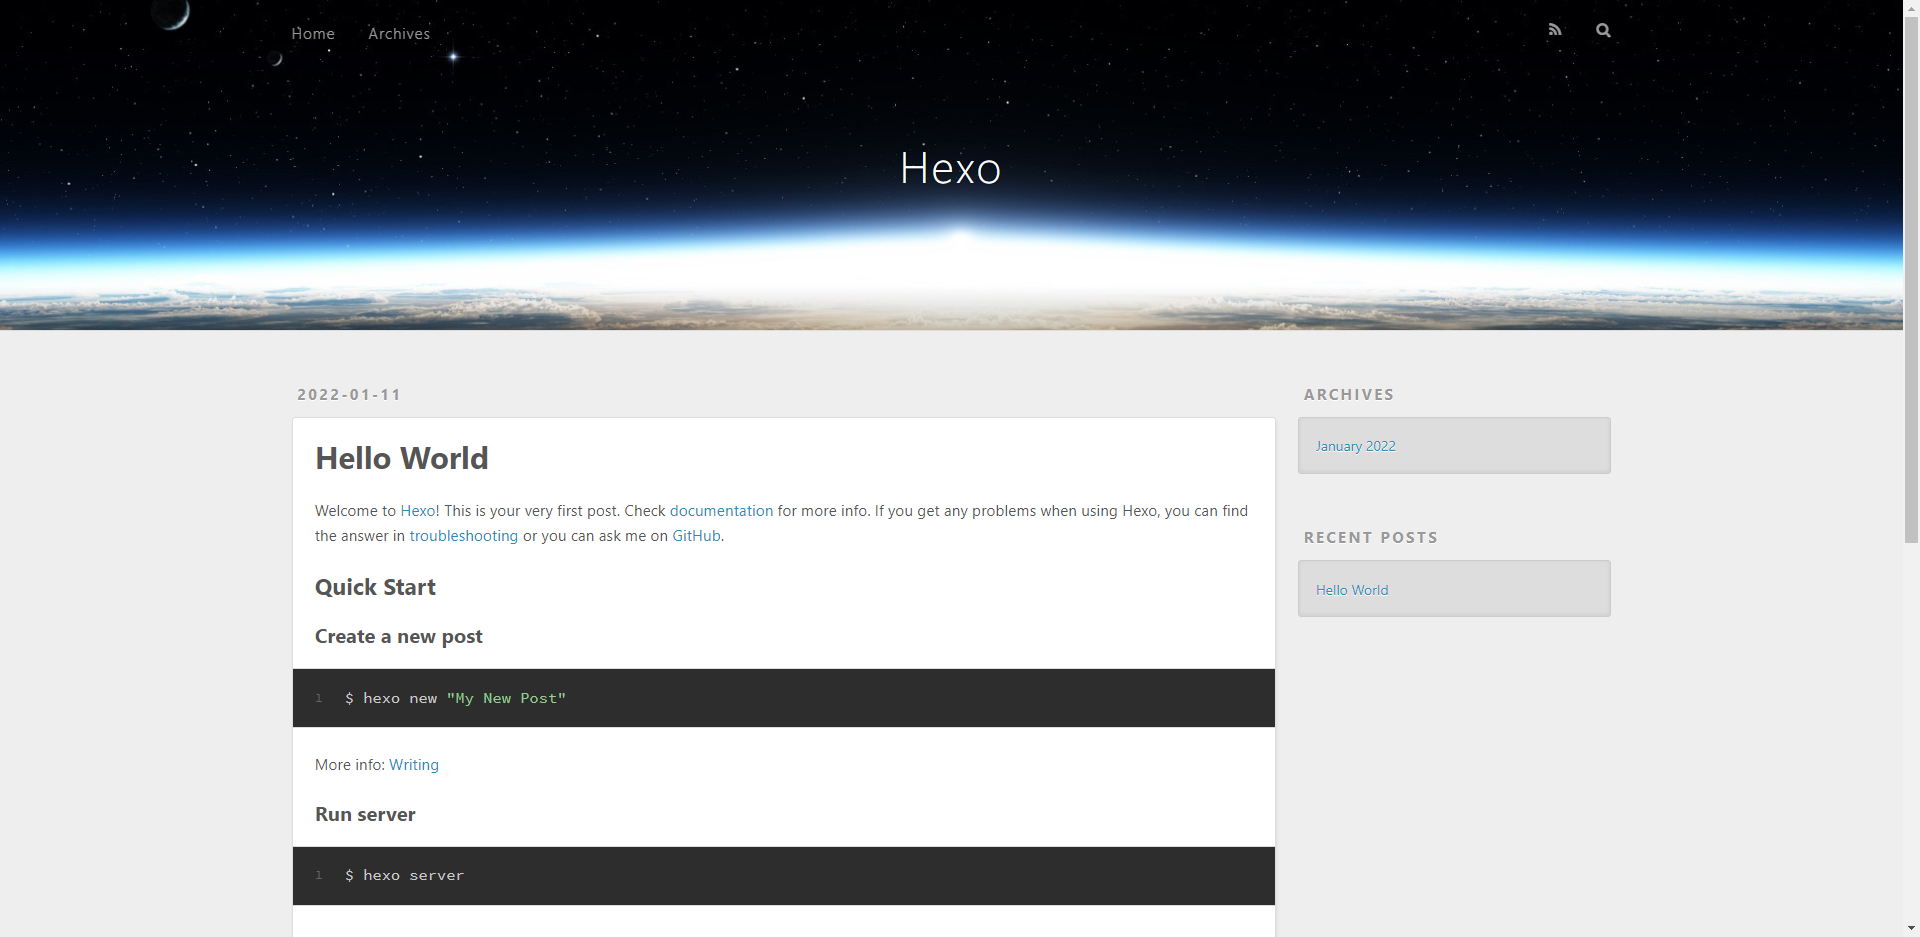Image resolution: width=1920 pixels, height=937 pixels.
Task: Open Hello World under Recent Posts
Action: 1352,590
